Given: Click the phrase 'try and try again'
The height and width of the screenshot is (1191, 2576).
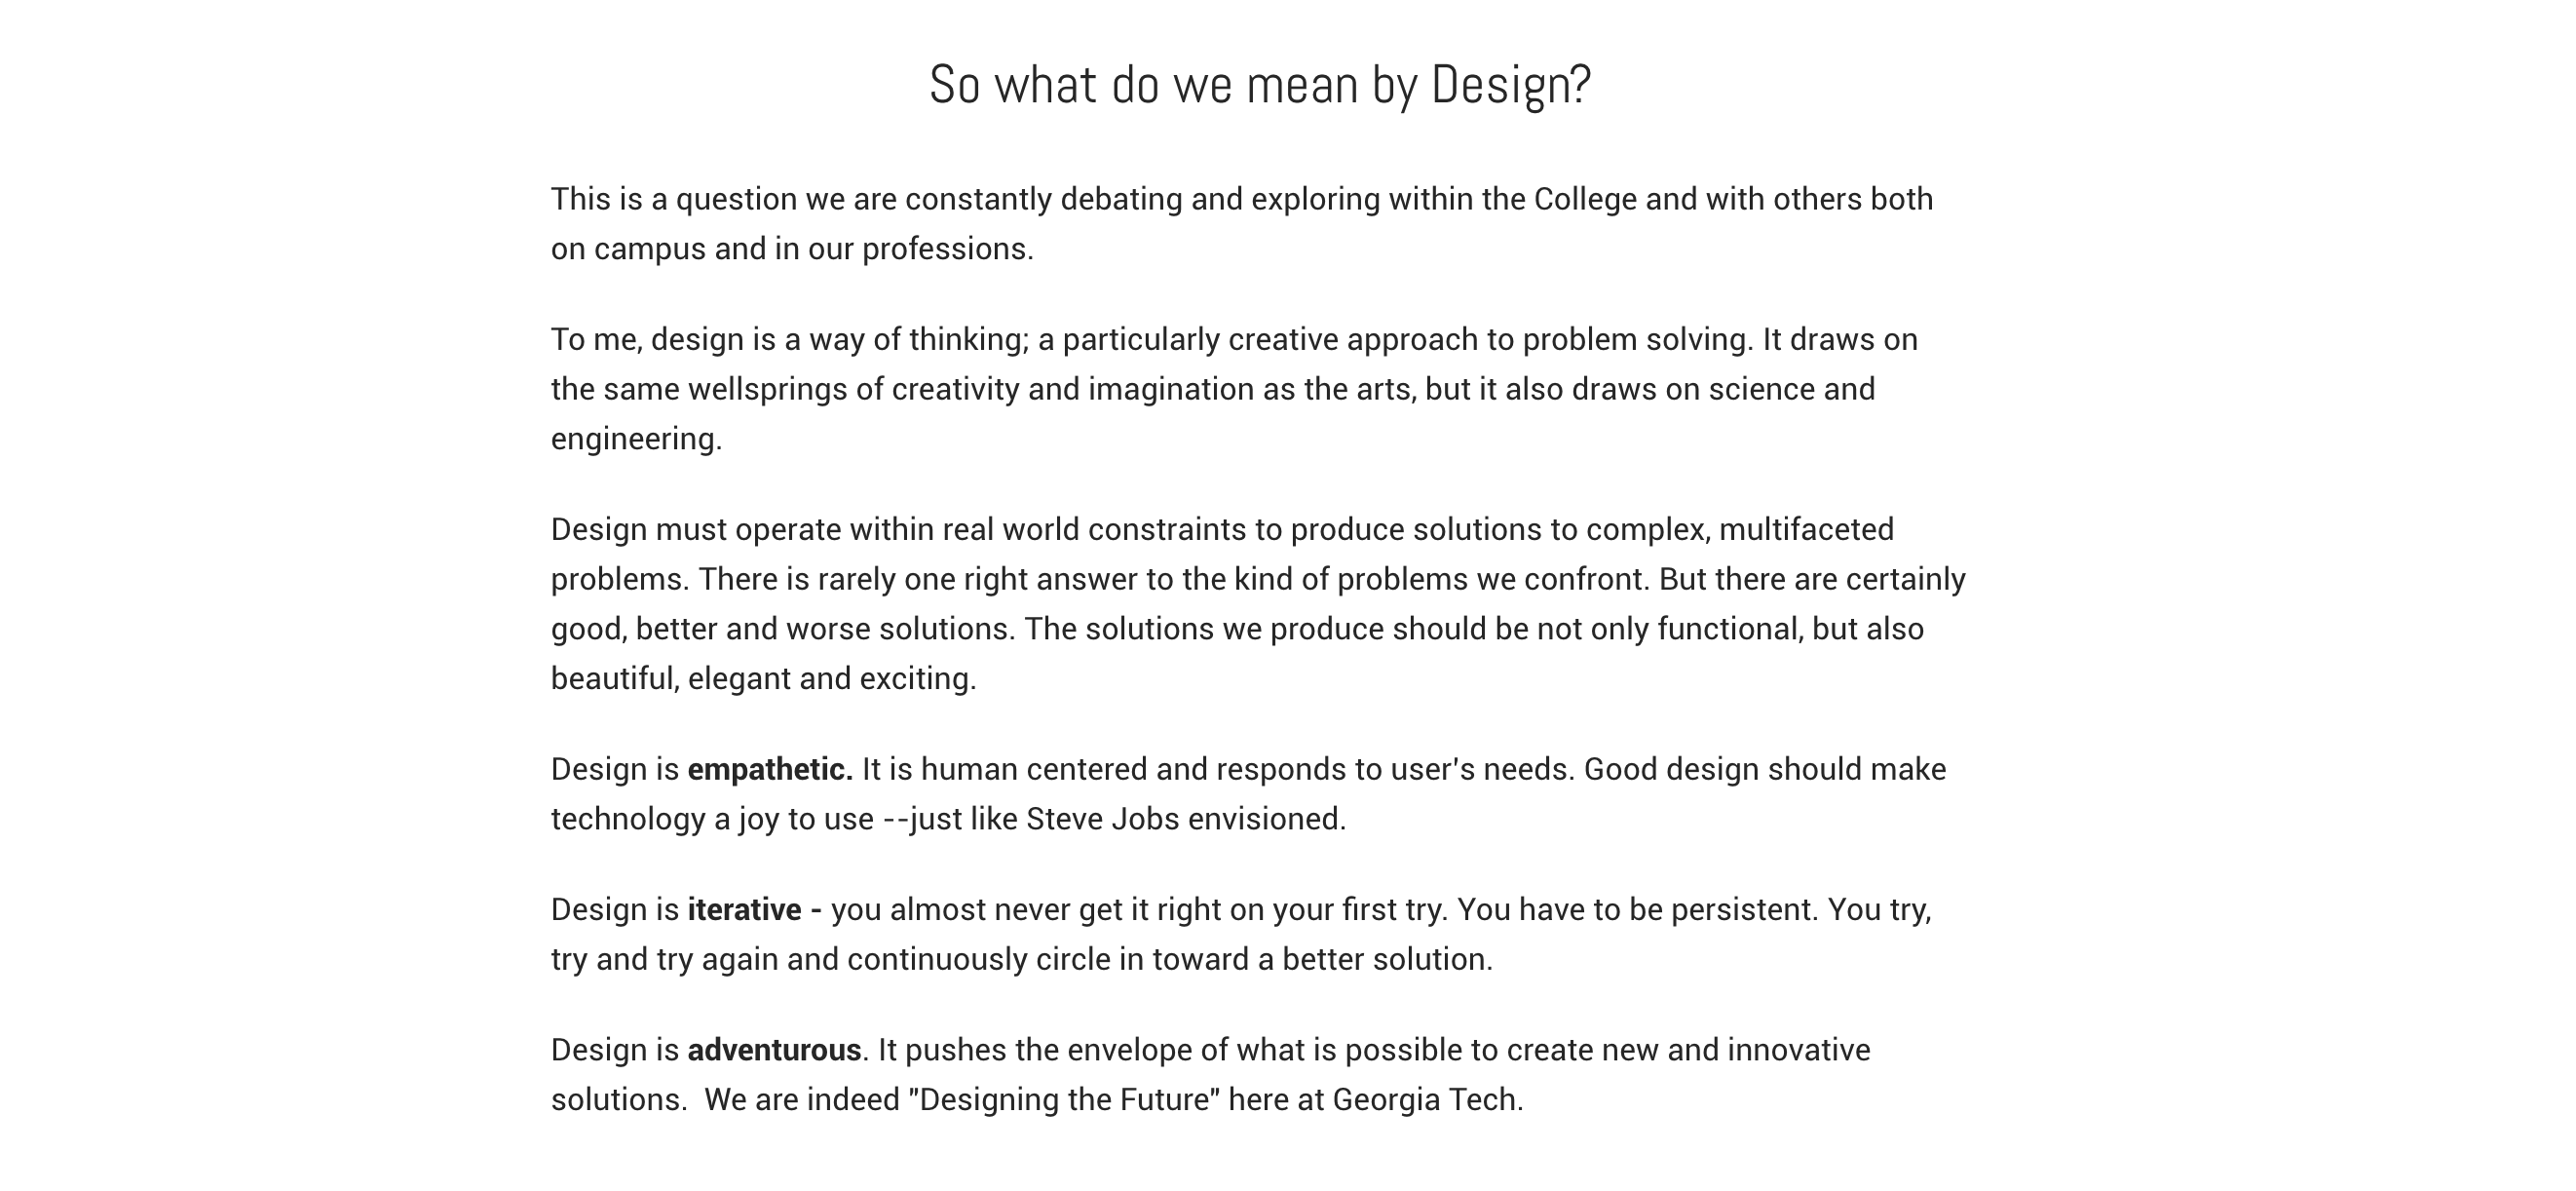Looking at the screenshot, I should [665, 959].
